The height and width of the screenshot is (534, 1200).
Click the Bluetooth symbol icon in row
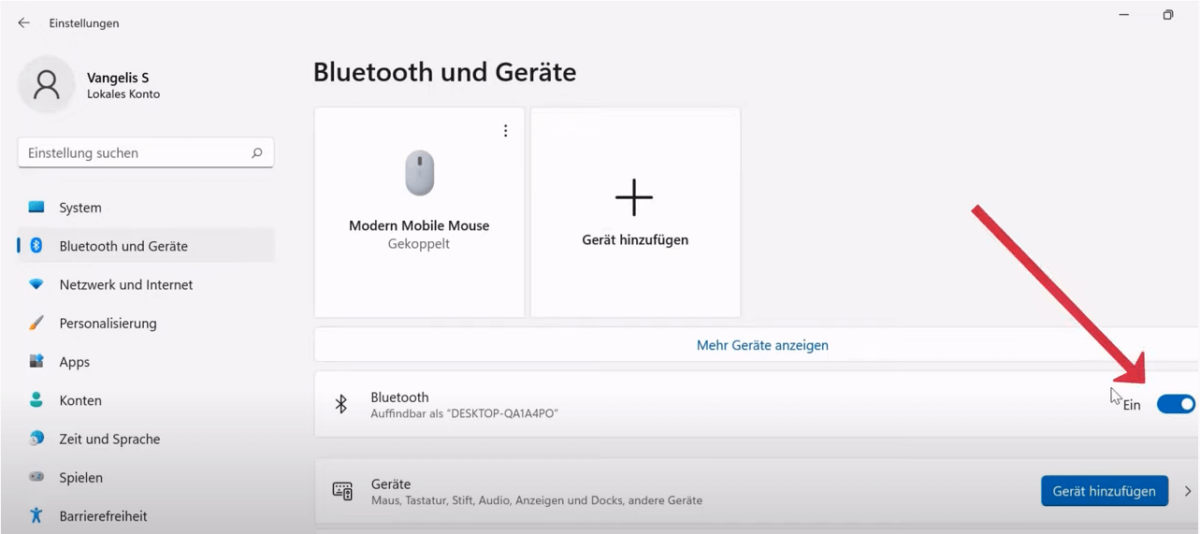point(340,404)
